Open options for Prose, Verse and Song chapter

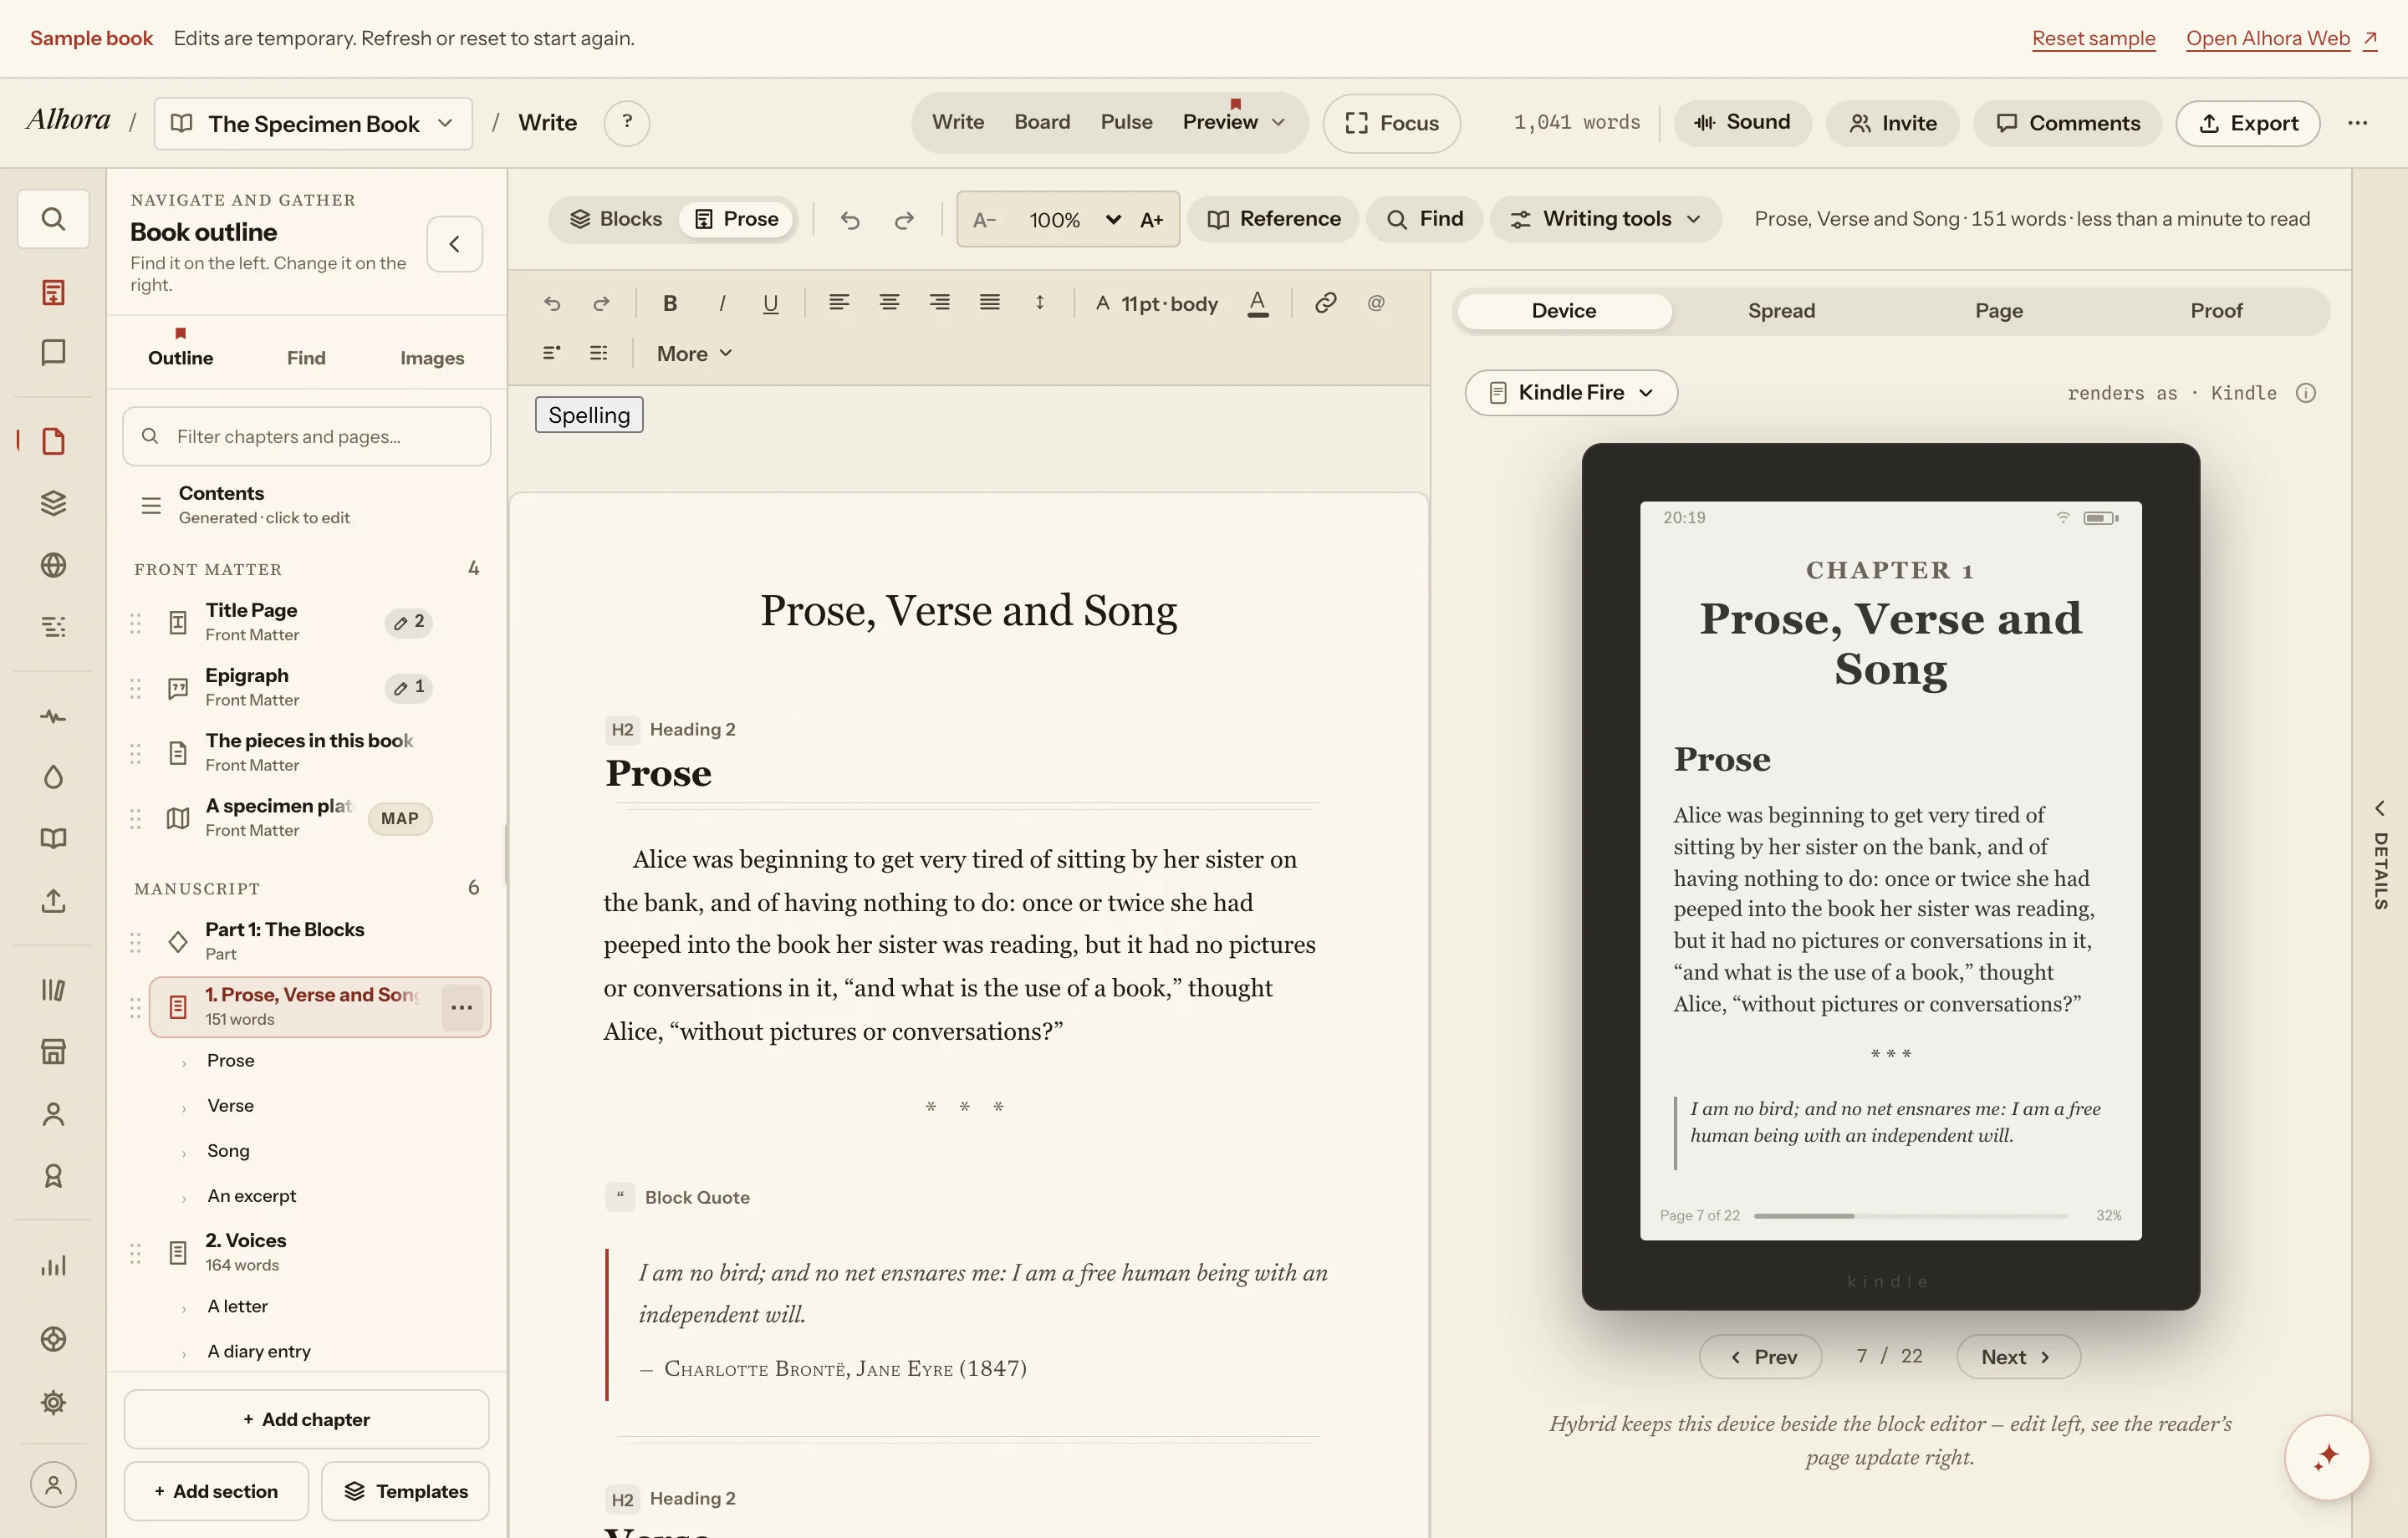pyautogui.click(x=462, y=1007)
